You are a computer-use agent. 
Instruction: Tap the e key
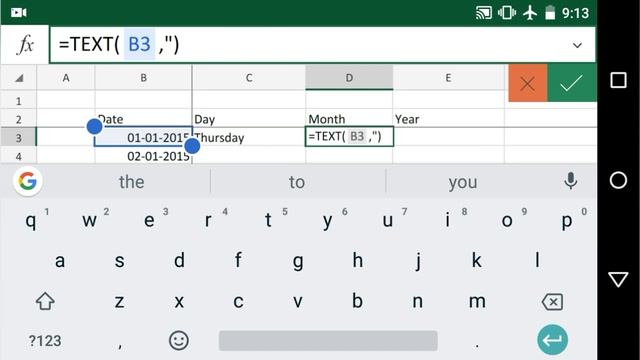click(149, 220)
